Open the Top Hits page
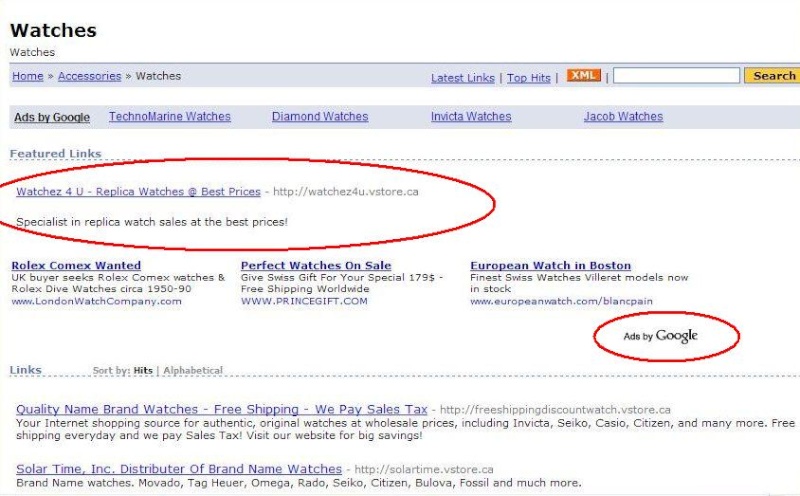Screen dimensions: 800x496 pos(529,78)
